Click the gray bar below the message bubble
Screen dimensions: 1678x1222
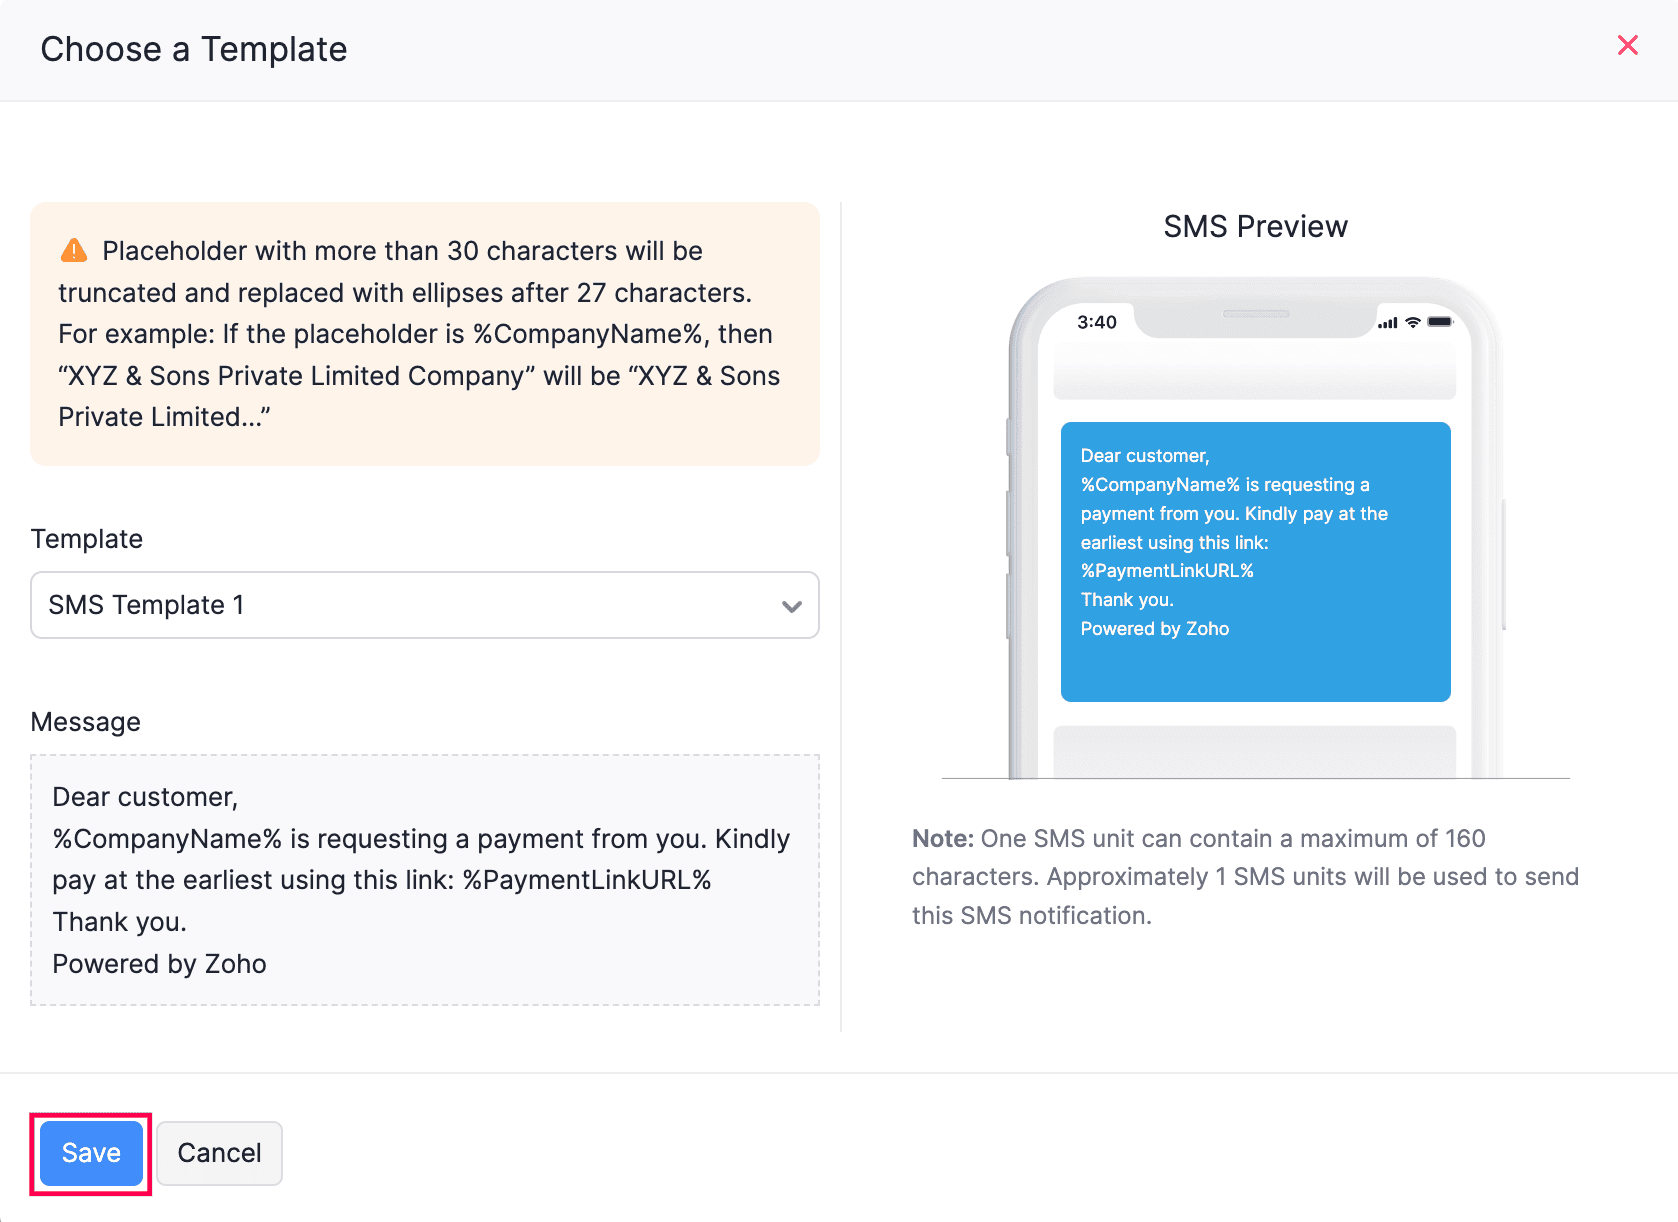point(1255,750)
